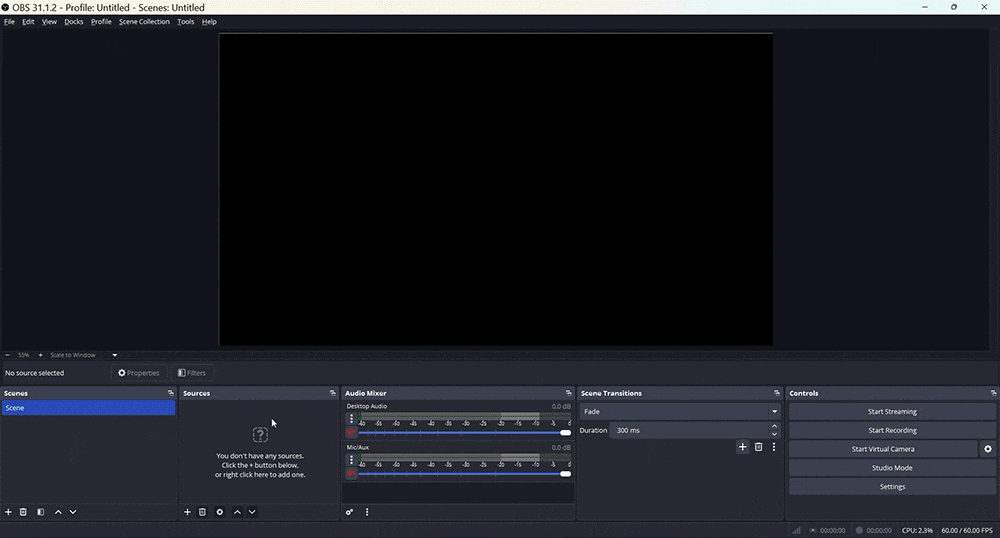Add a new scene with plus icon
Image resolution: width=1000 pixels, height=538 pixels.
pos(8,512)
